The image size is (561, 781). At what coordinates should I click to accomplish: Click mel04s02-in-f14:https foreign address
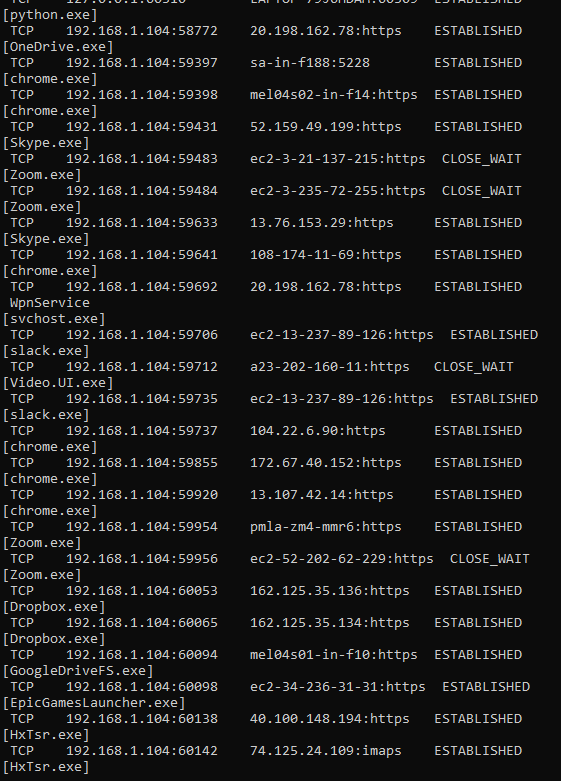[x=334, y=95]
